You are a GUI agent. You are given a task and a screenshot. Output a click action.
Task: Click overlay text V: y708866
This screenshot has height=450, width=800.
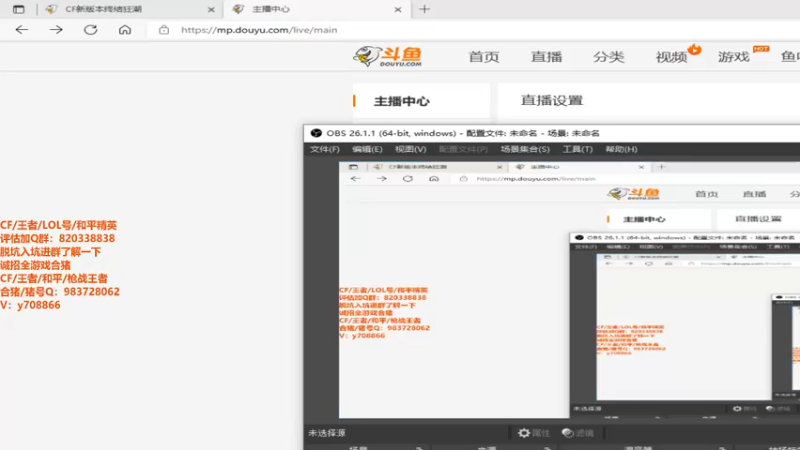30,305
